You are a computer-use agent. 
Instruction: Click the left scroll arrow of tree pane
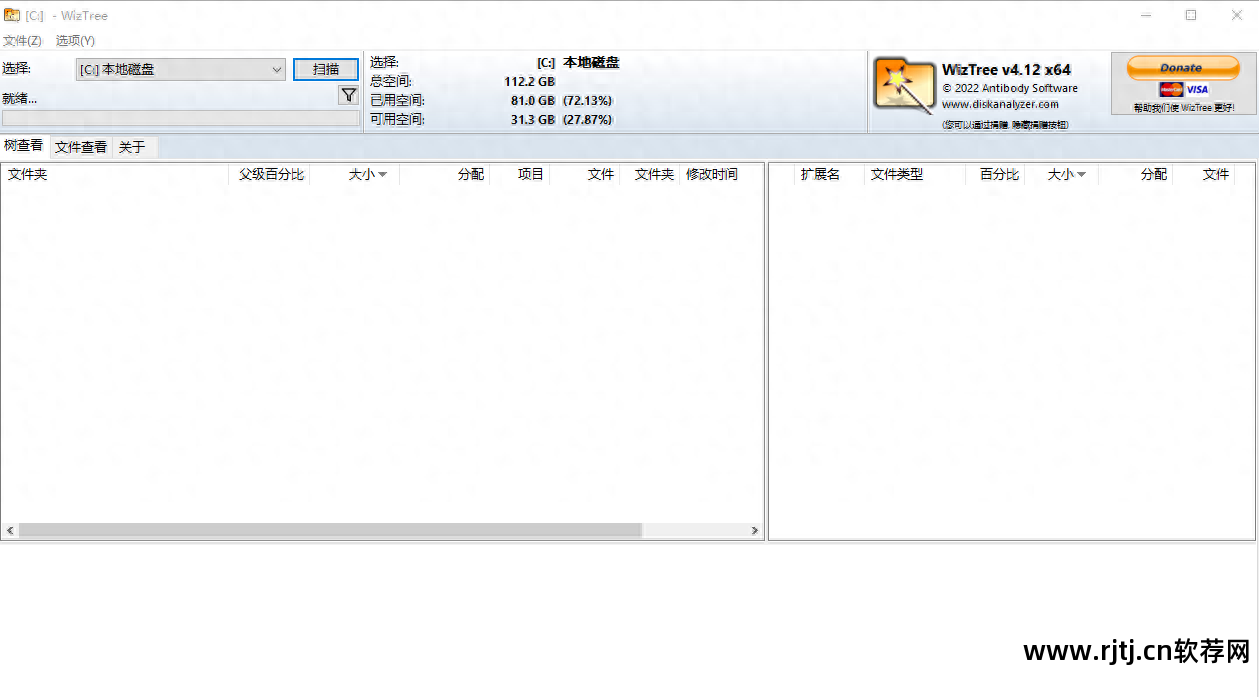(10, 531)
